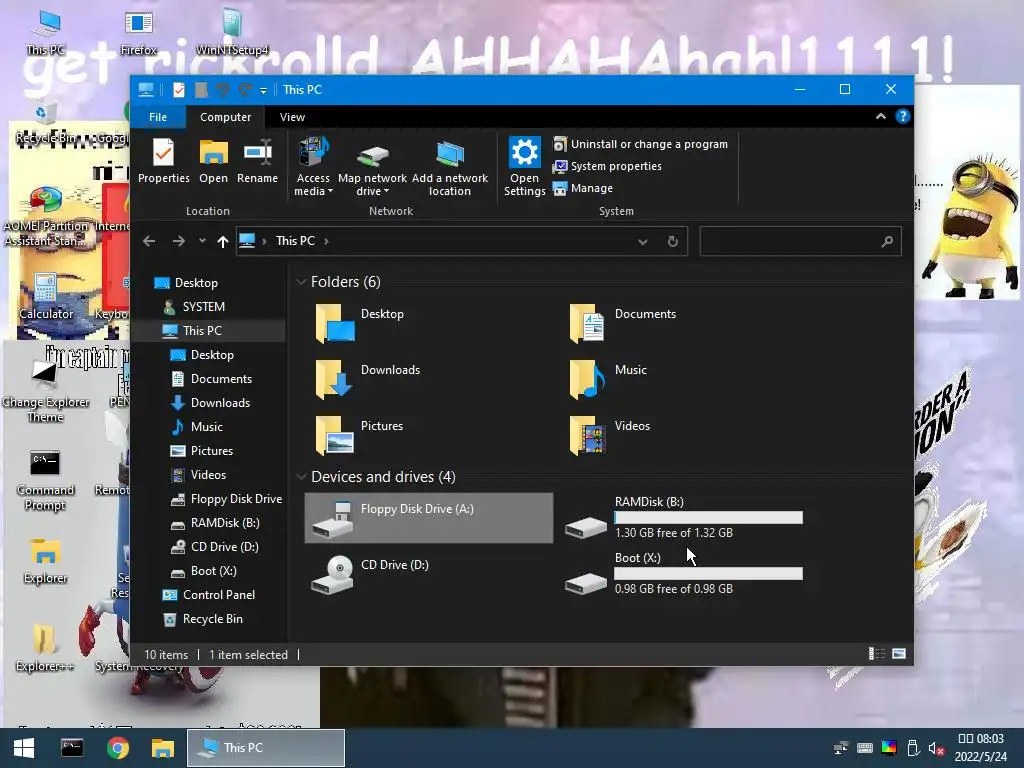
Task: Click the blue Help question icon
Action: pos(903,116)
